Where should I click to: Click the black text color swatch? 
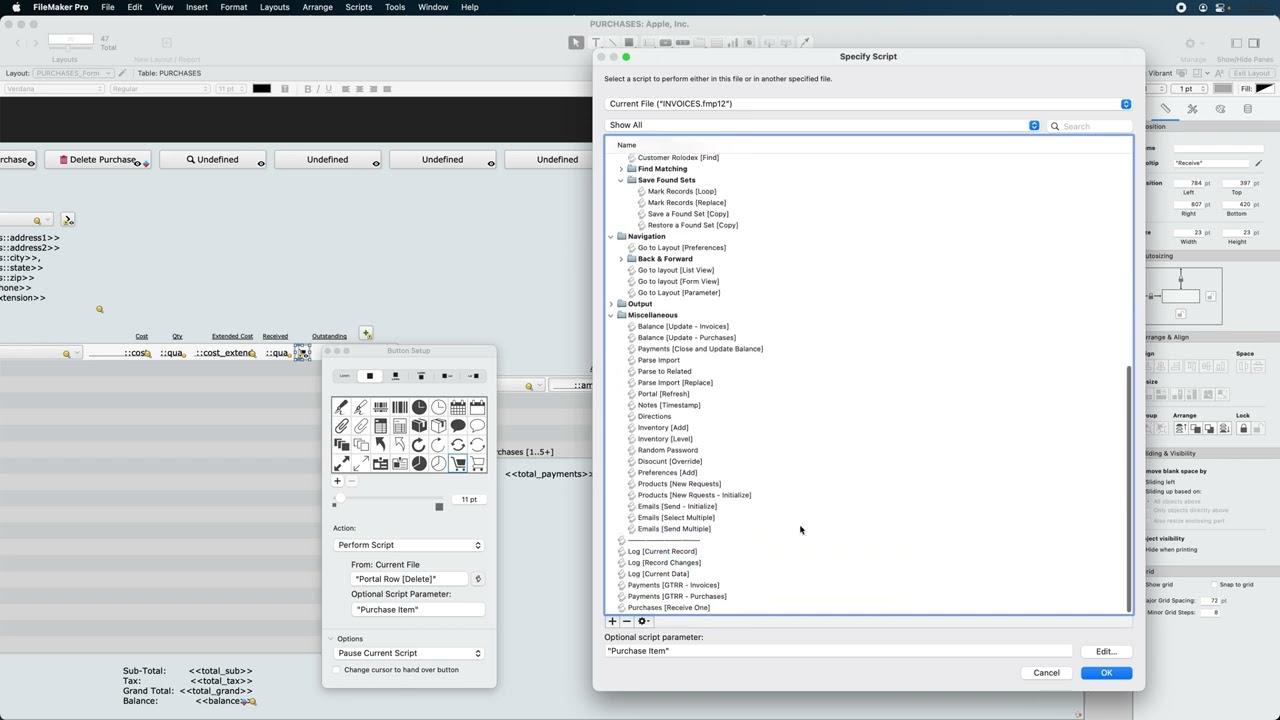261,89
